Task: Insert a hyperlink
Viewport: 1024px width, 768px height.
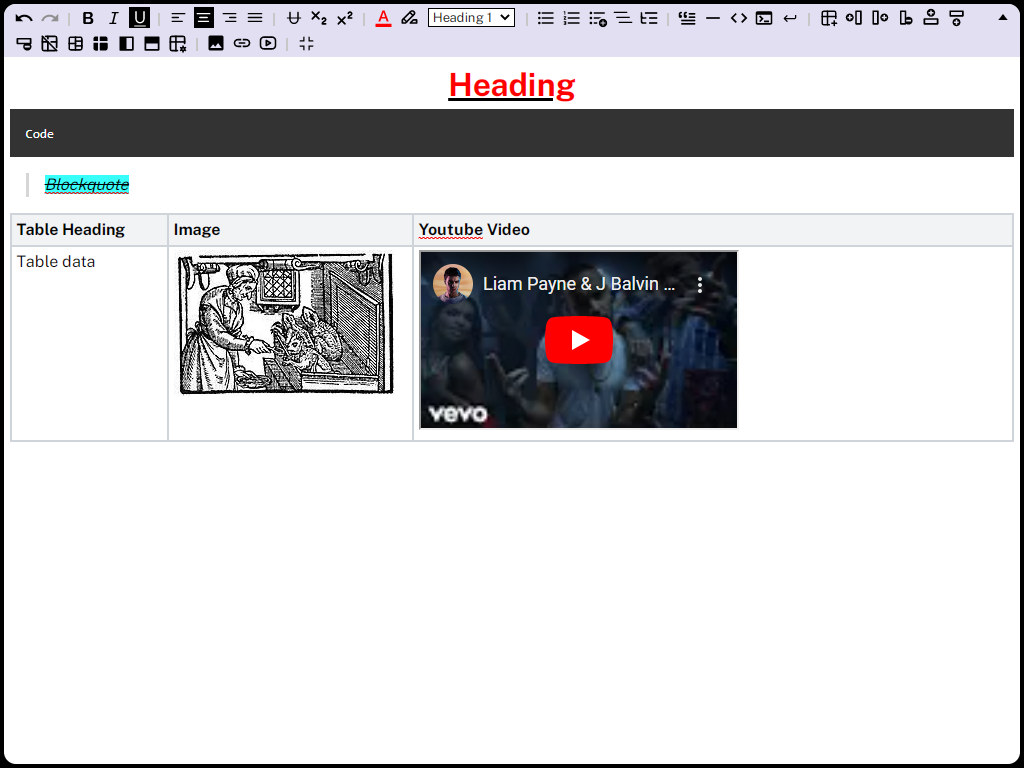Action: pyautogui.click(x=242, y=44)
